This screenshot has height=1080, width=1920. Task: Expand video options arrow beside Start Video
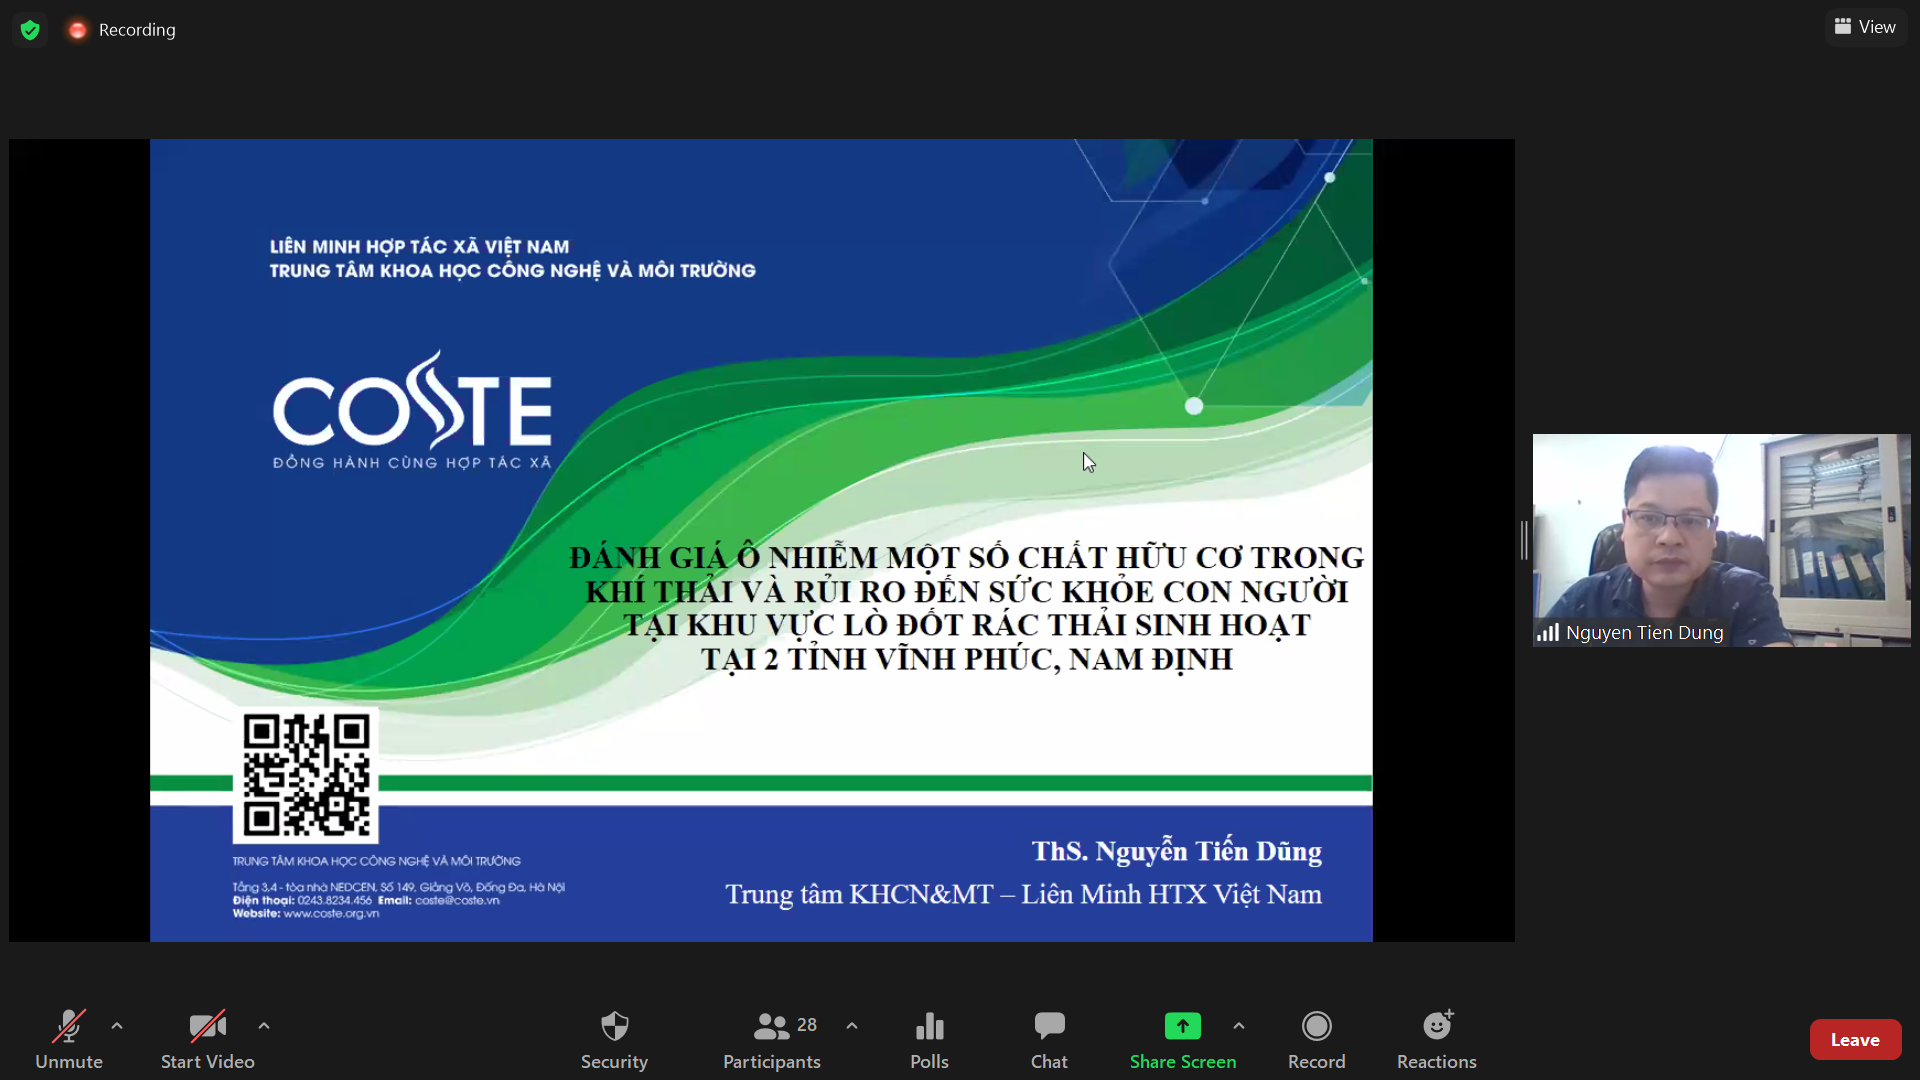point(264,1026)
